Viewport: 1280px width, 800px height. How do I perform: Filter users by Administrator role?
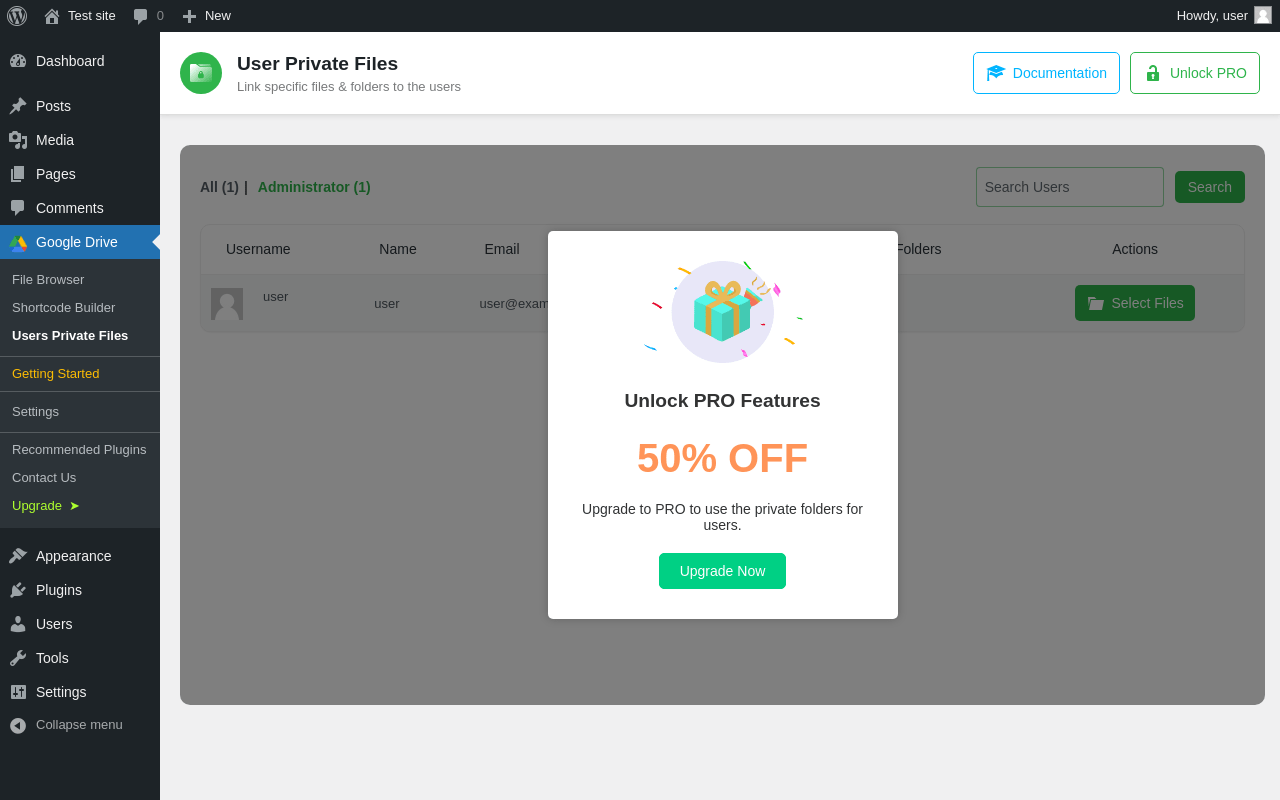pos(314,187)
